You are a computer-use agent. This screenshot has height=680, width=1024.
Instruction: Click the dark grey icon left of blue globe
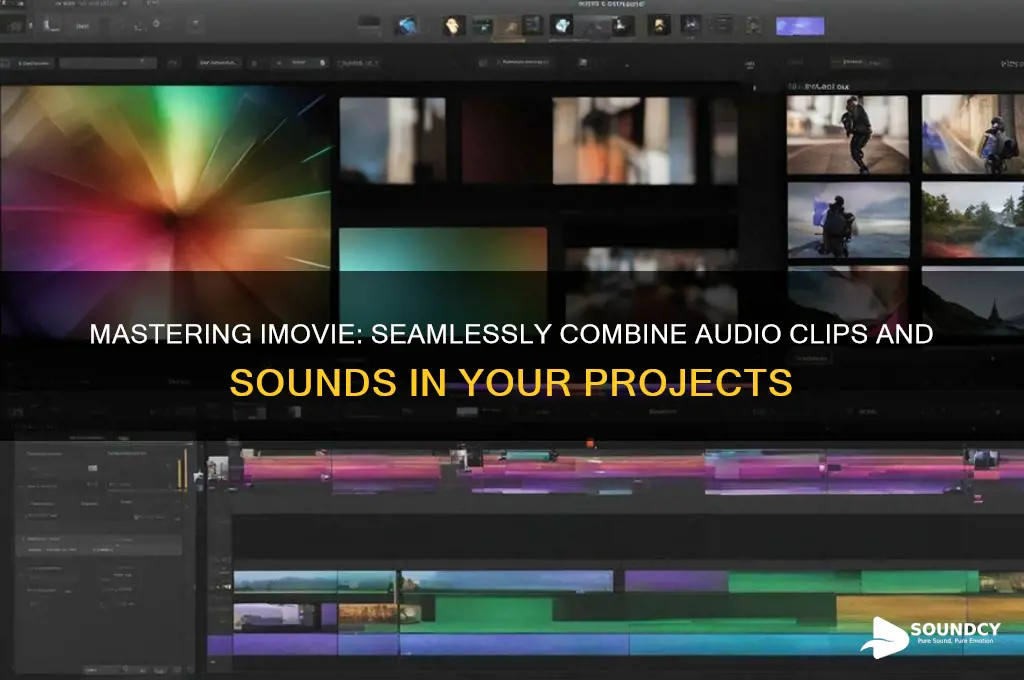tap(369, 24)
